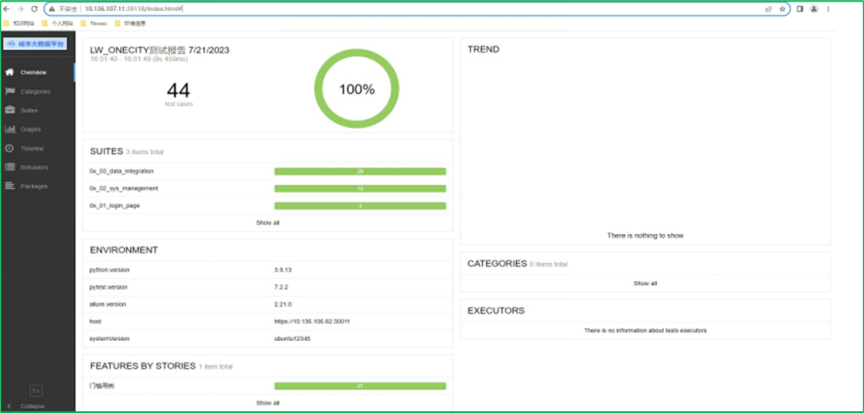Toggle the browser side panel icon
Image resolution: width=864 pixels, height=413 pixels.
coord(799,8)
